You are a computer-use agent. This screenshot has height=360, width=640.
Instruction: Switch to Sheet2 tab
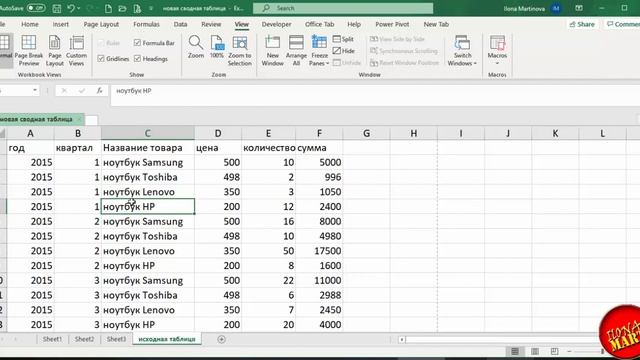[84, 339]
